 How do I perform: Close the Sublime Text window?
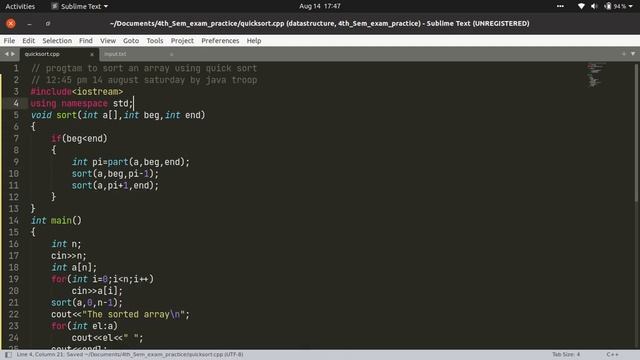point(11,24)
